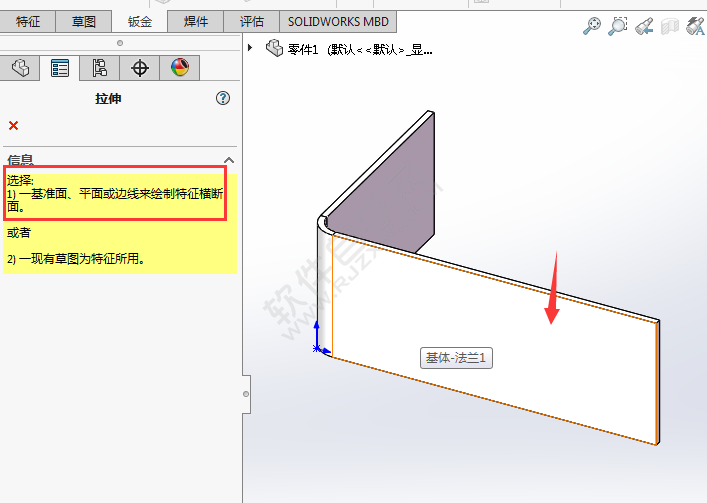Click Zoom to Fit icon
The height and width of the screenshot is (503, 707).
[x=592, y=26]
